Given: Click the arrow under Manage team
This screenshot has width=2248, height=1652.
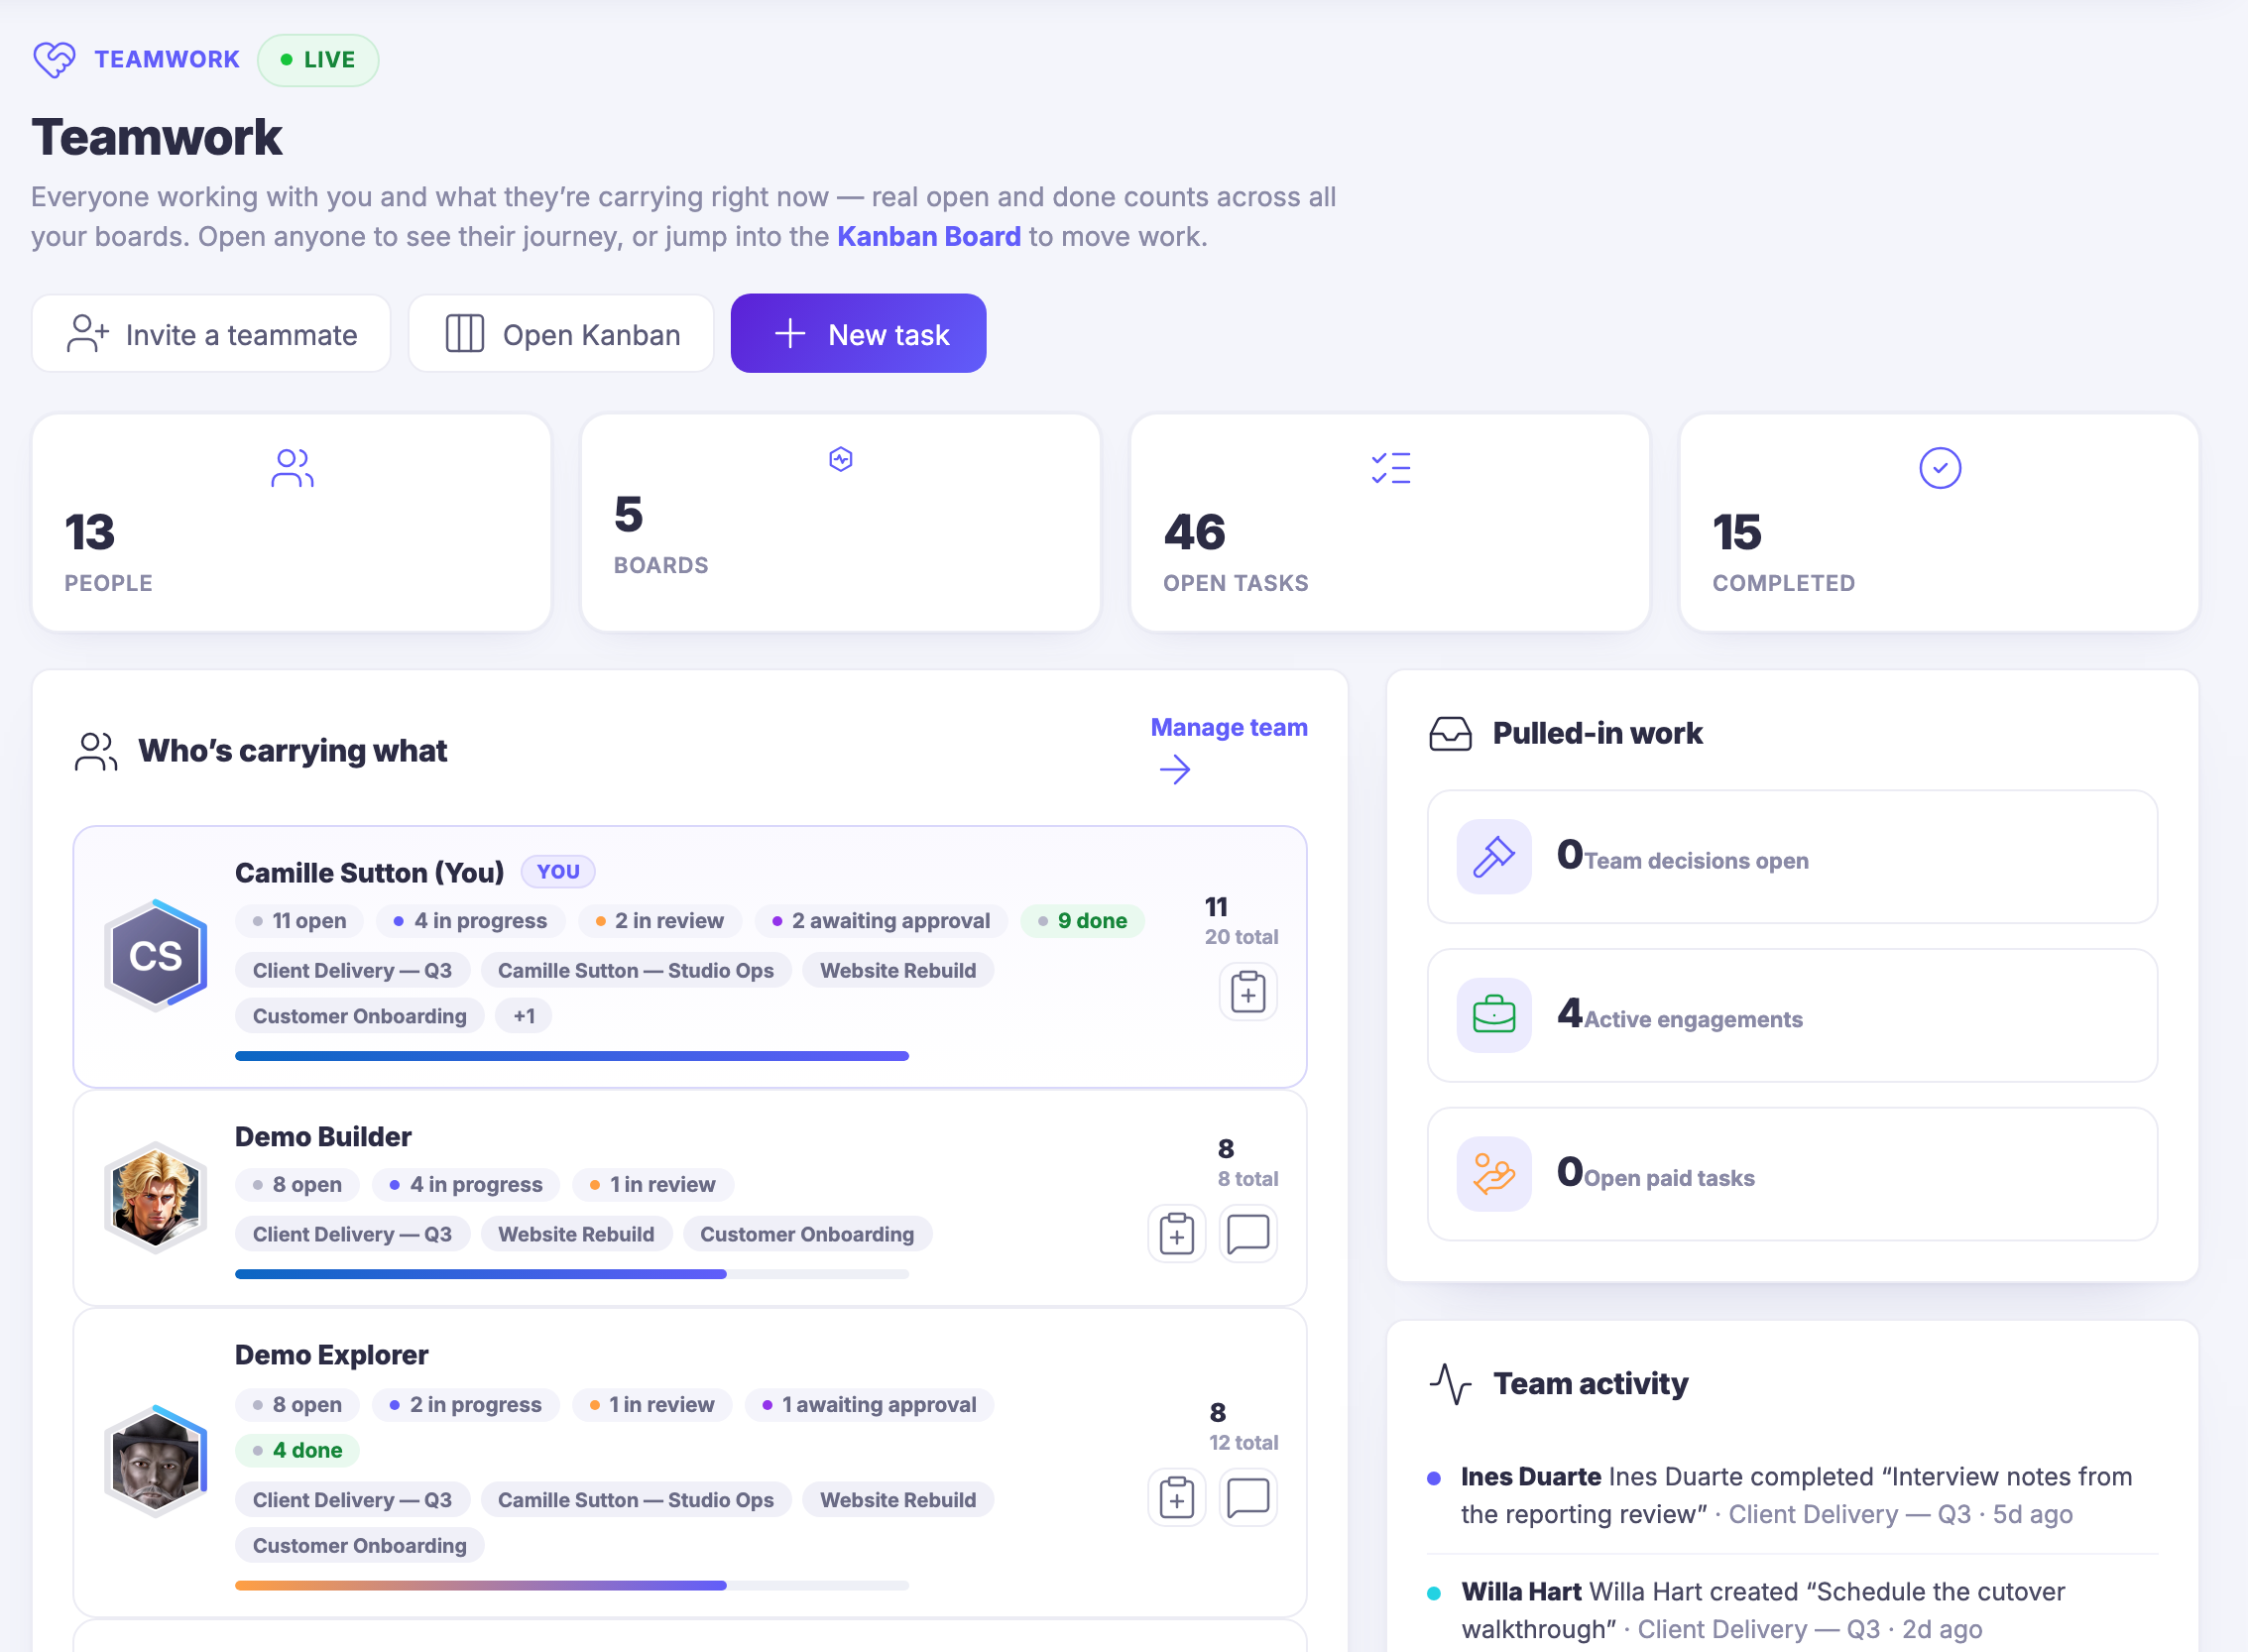Looking at the screenshot, I should [x=1174, y=769].
